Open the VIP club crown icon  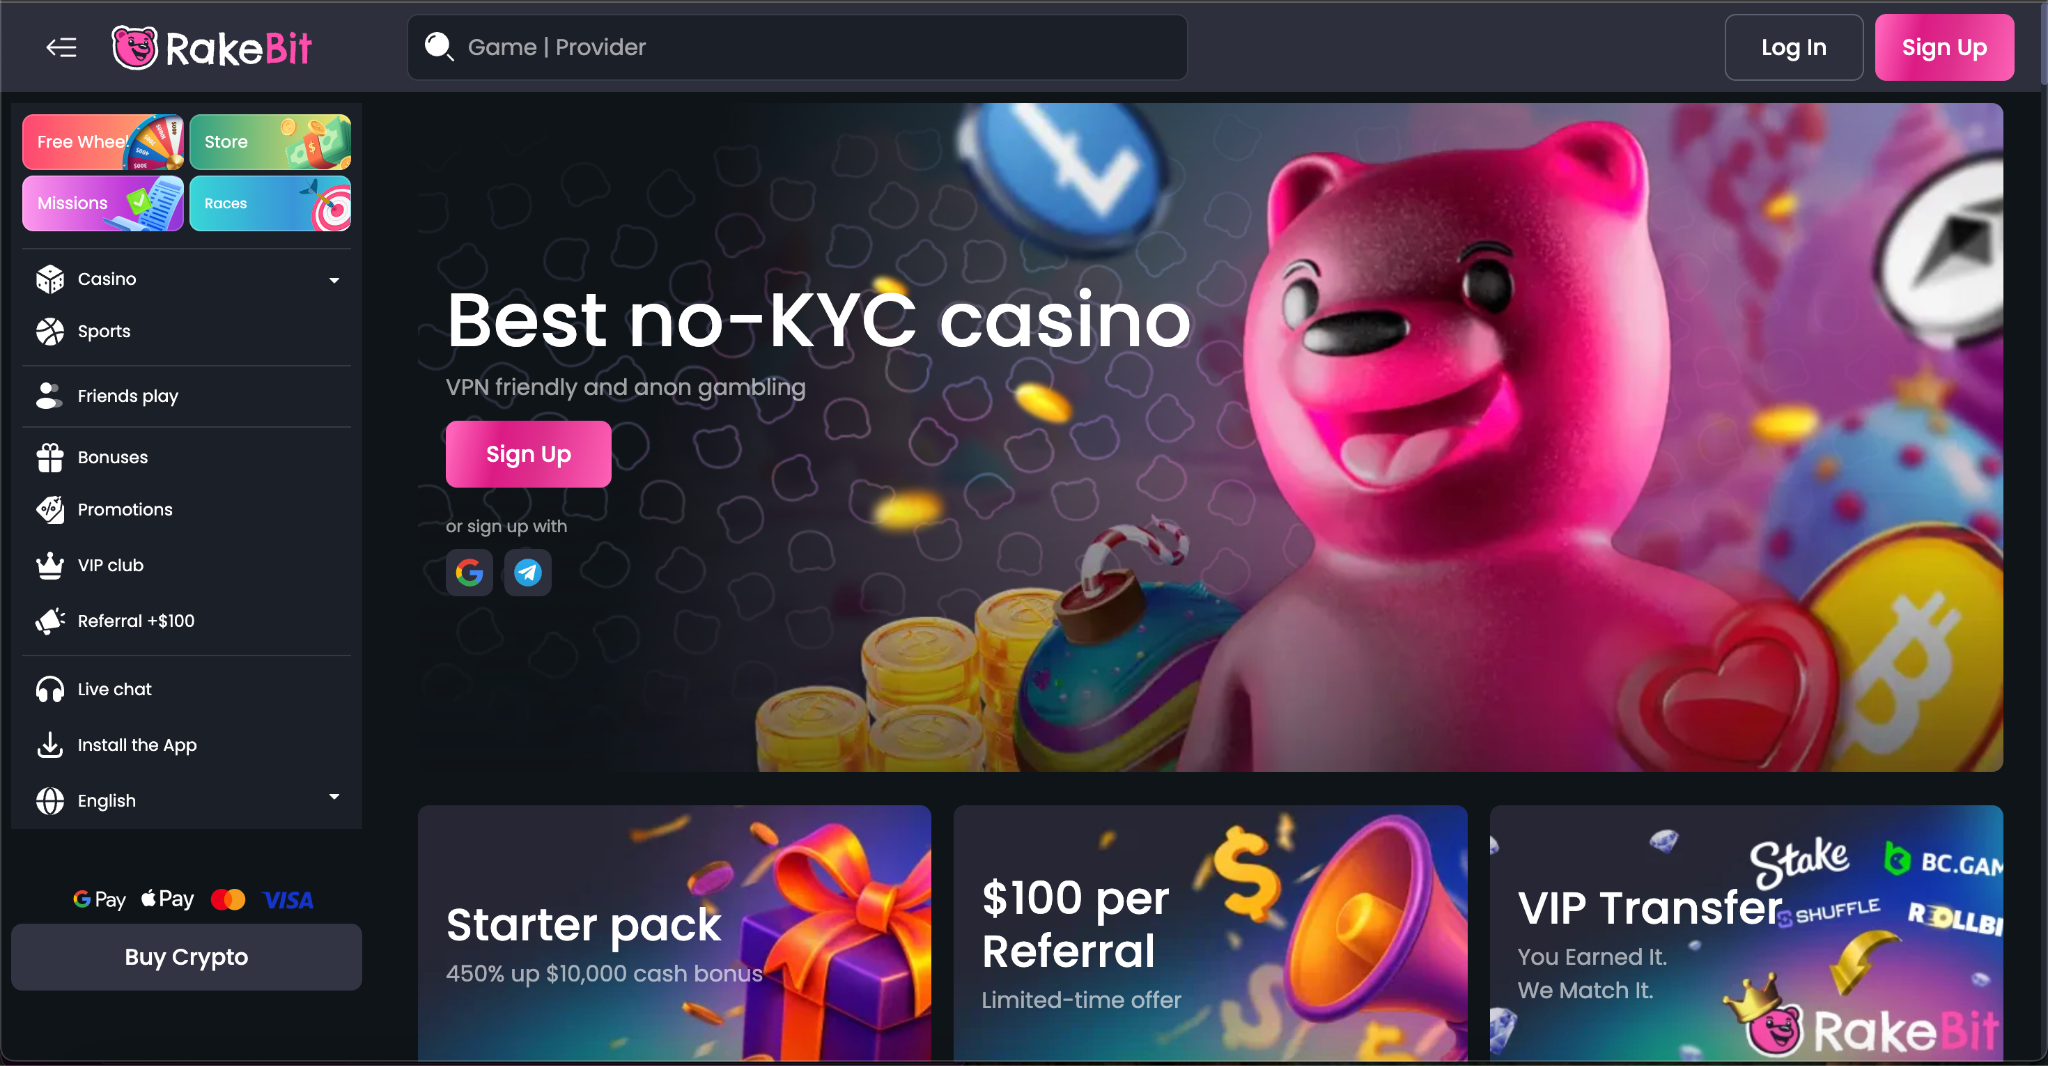(50, 565)
